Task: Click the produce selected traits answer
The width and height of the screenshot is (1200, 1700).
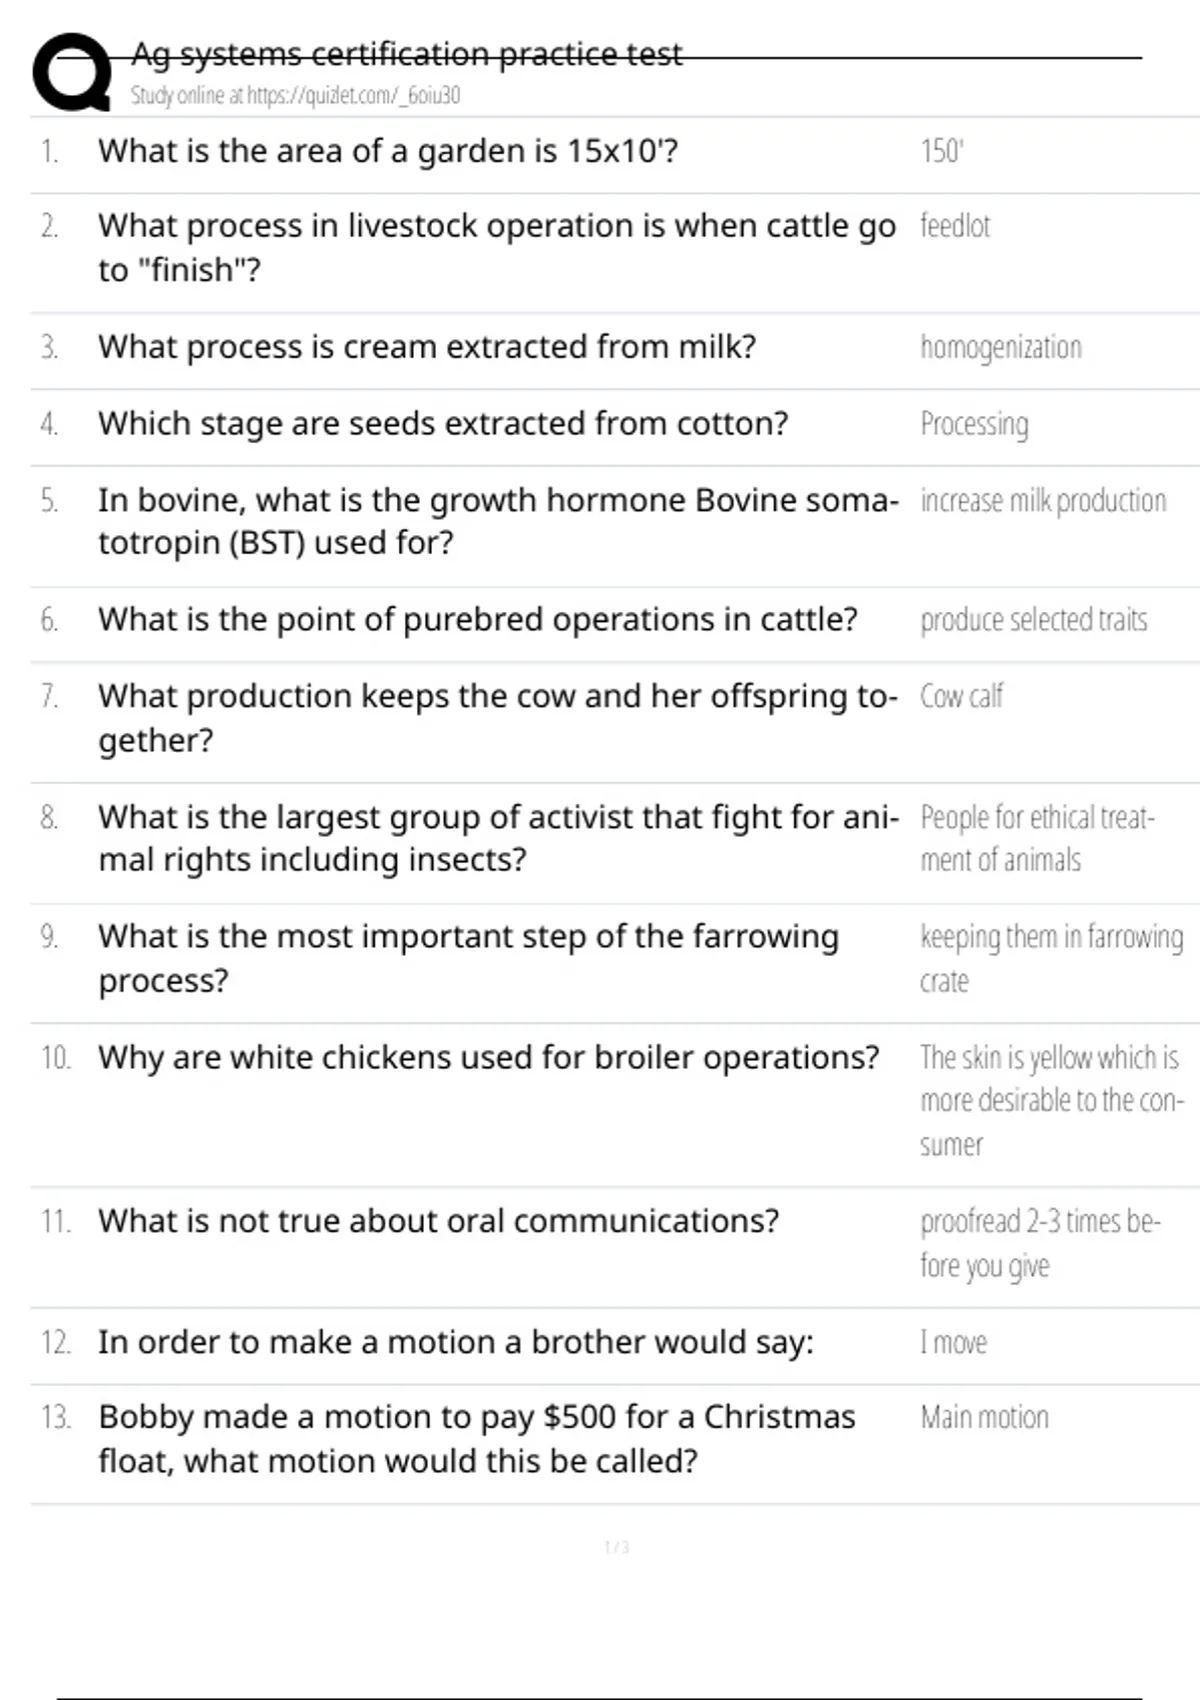Action: (x=1033, y=620)
